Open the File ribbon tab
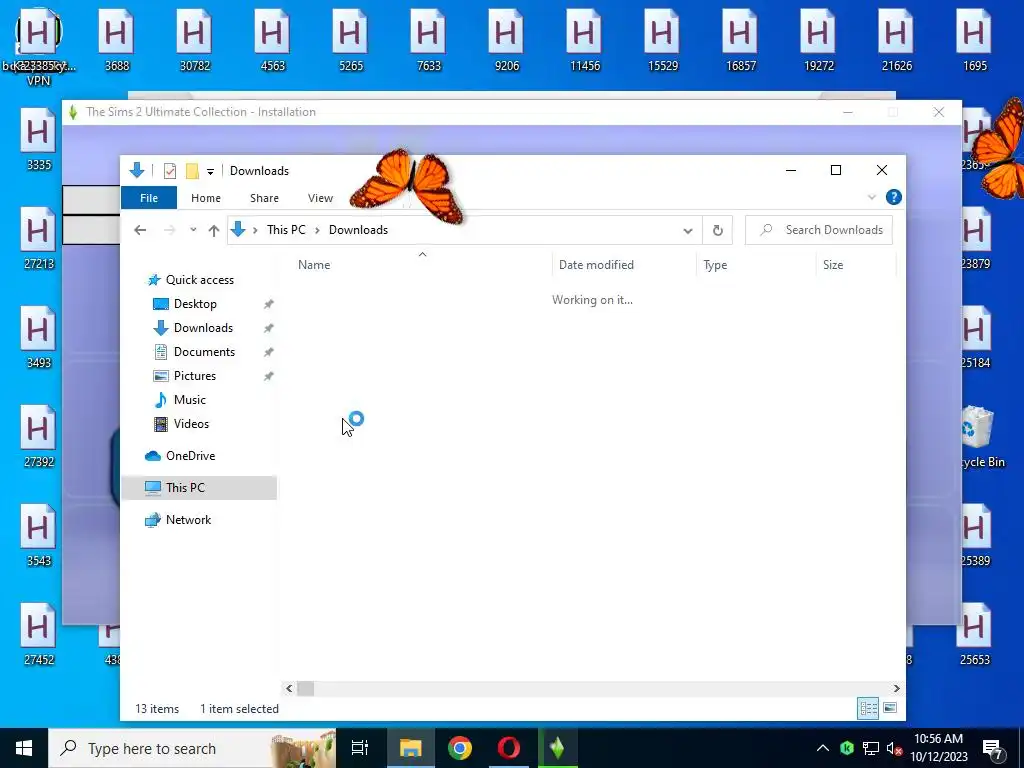The width and height of the screenshot is (1024, 768). coord(148,198)
